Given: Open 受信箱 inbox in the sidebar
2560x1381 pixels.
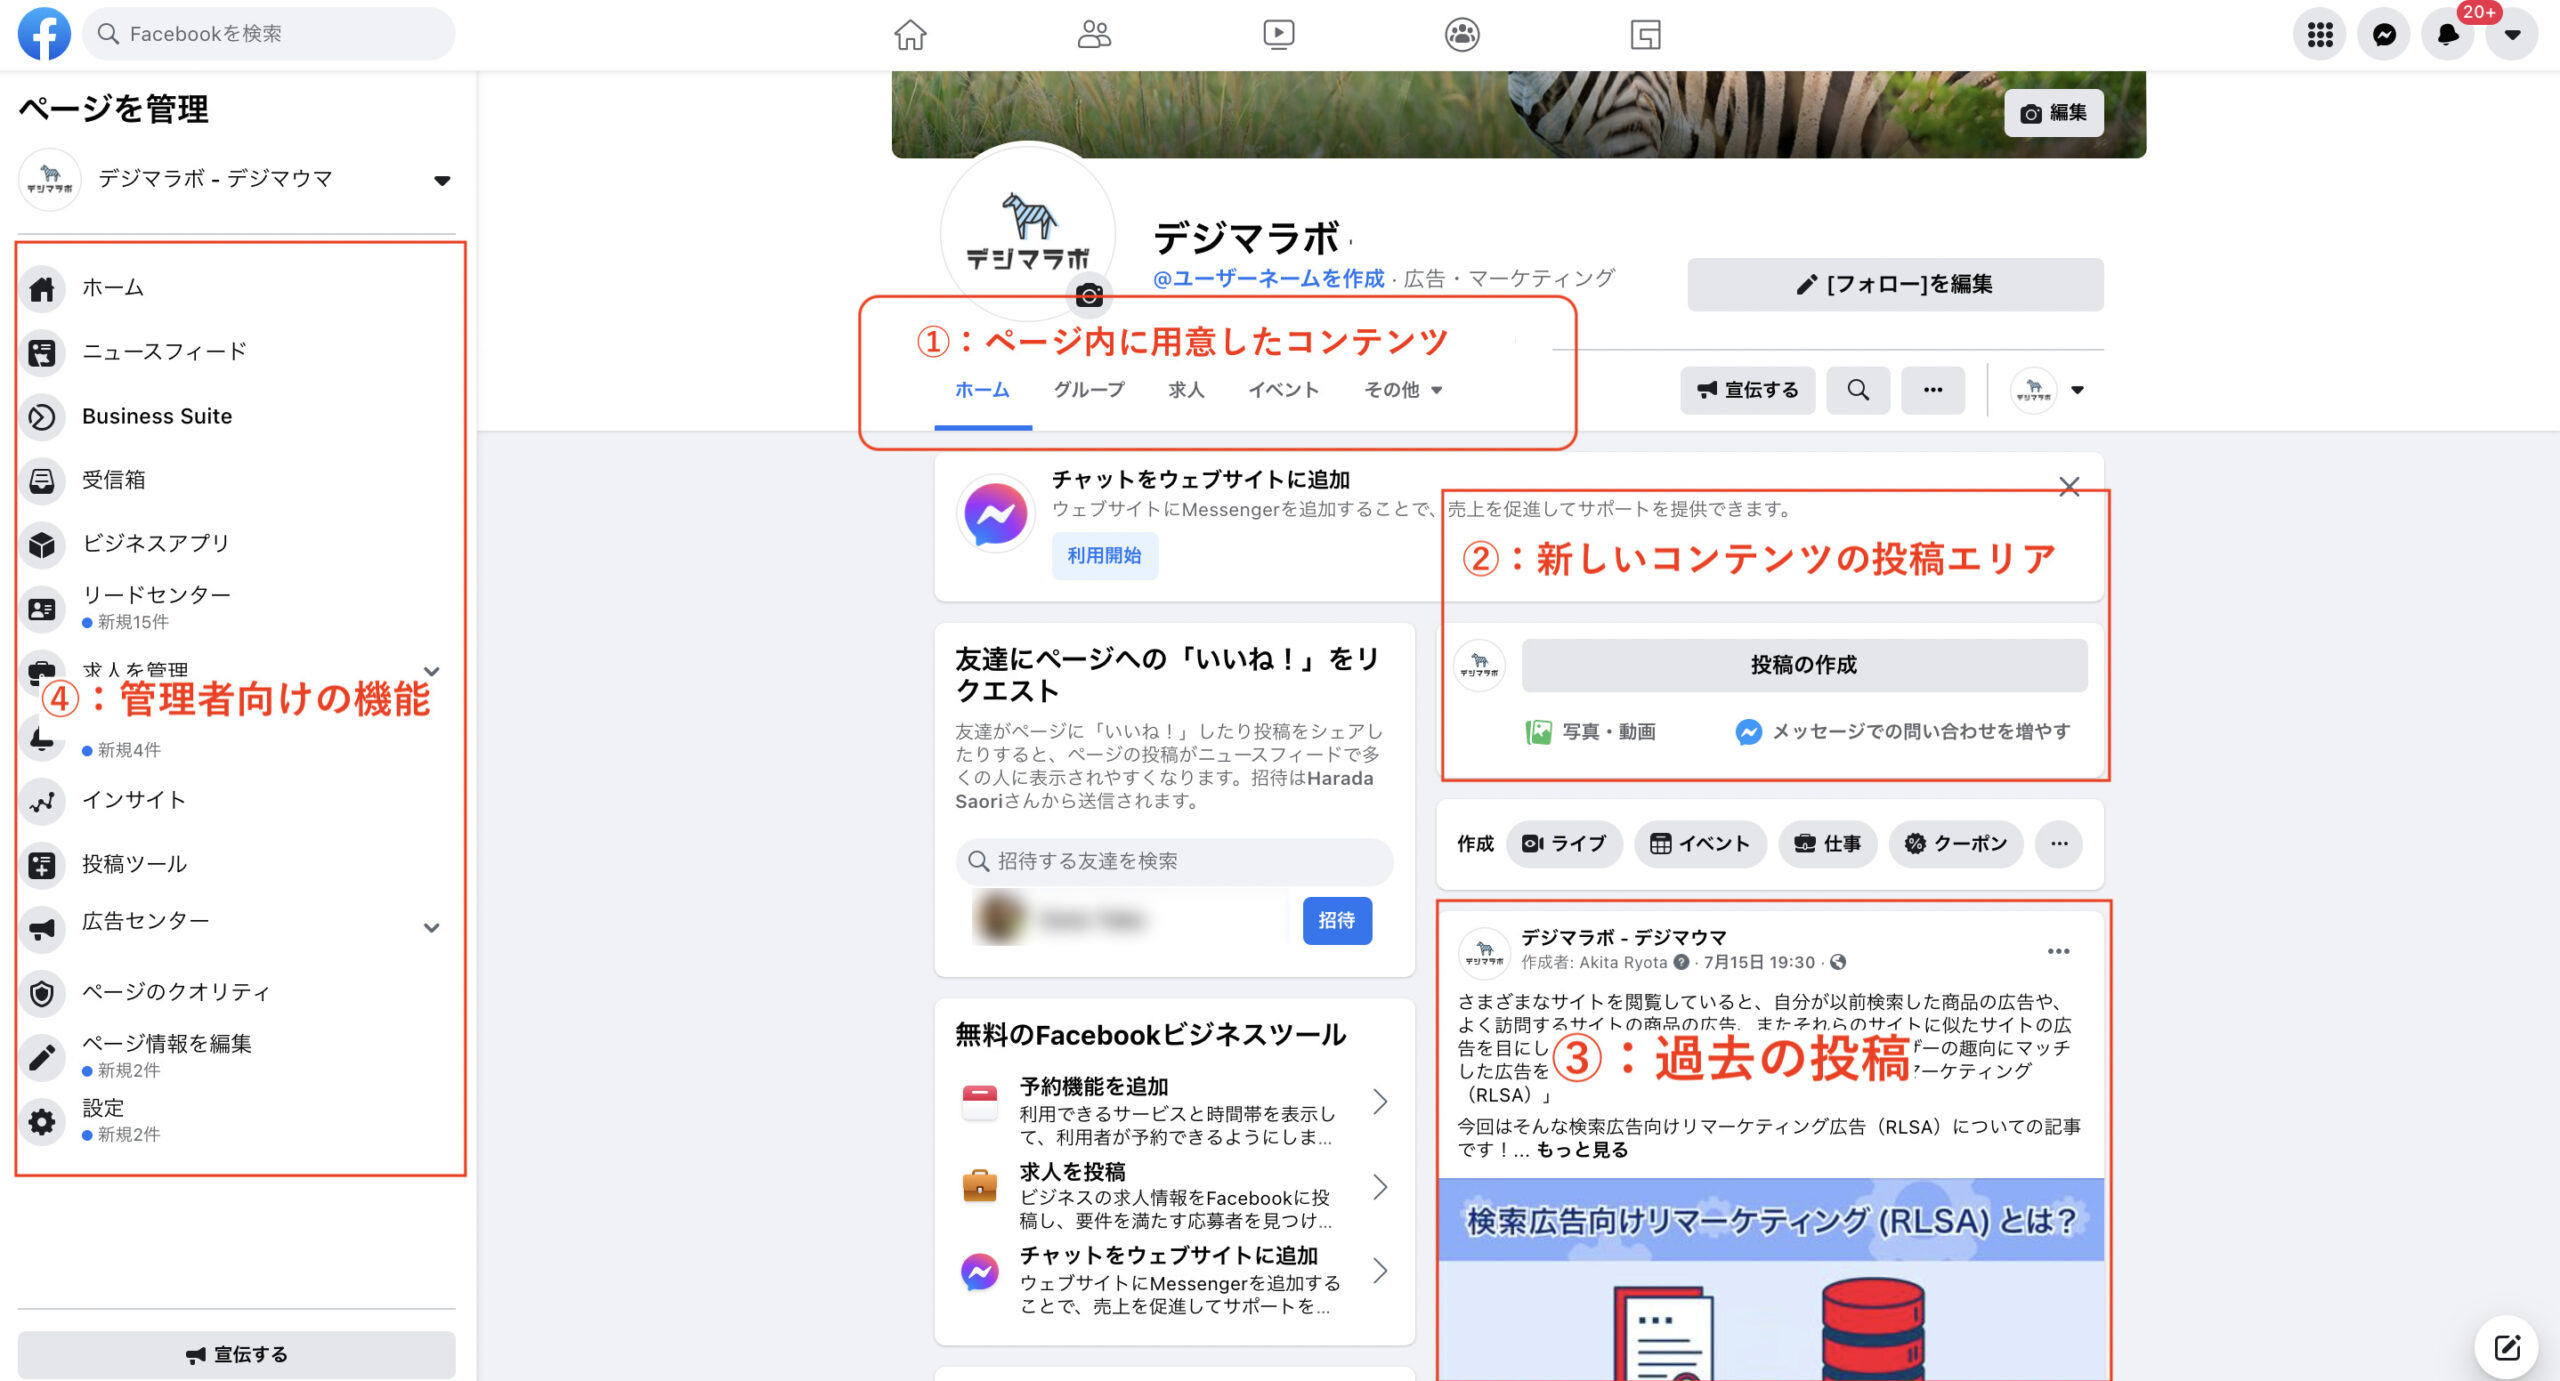Looking at the screenshot, I should click(236, 480).
